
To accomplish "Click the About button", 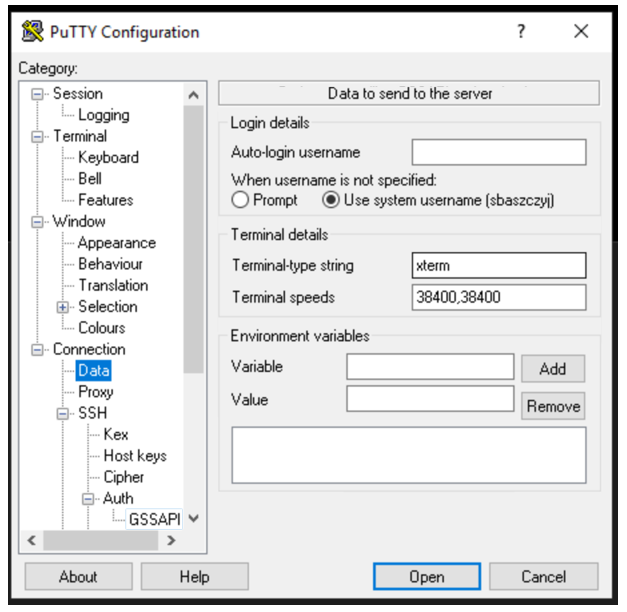I will point(78,576).
